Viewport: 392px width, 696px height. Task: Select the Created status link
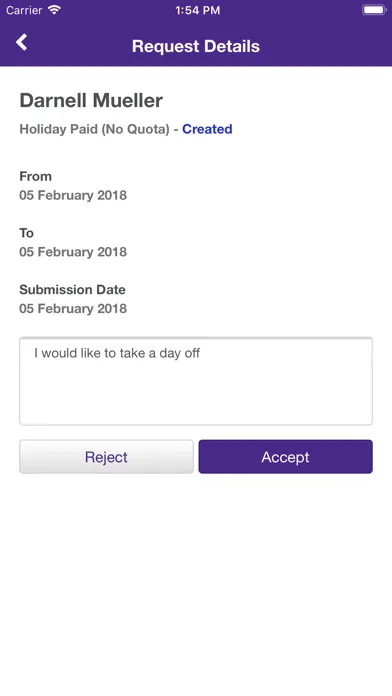(207, 129)
